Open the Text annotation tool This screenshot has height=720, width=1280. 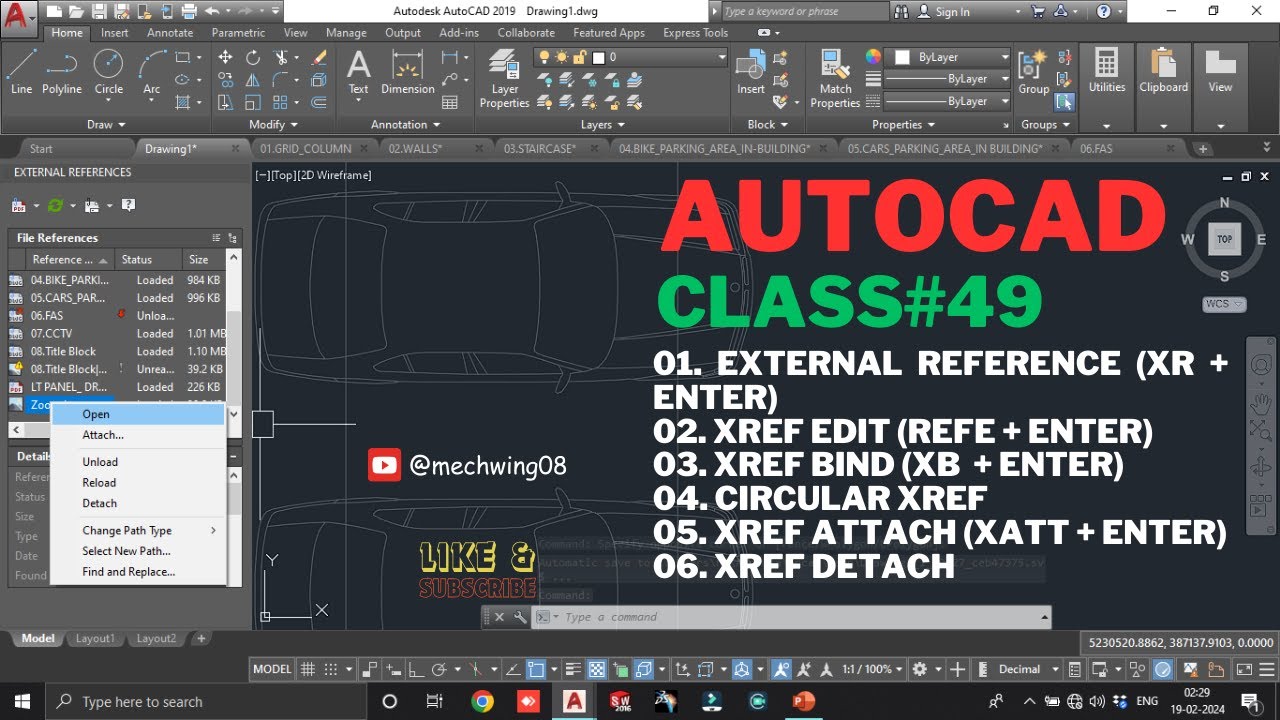click(x=358, y=72)
